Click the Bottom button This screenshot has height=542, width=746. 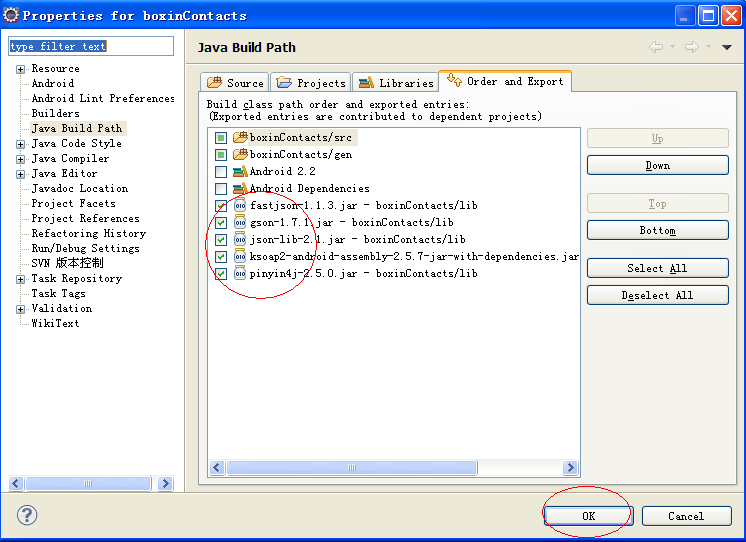pyautogui.click(x=658, y=230)
